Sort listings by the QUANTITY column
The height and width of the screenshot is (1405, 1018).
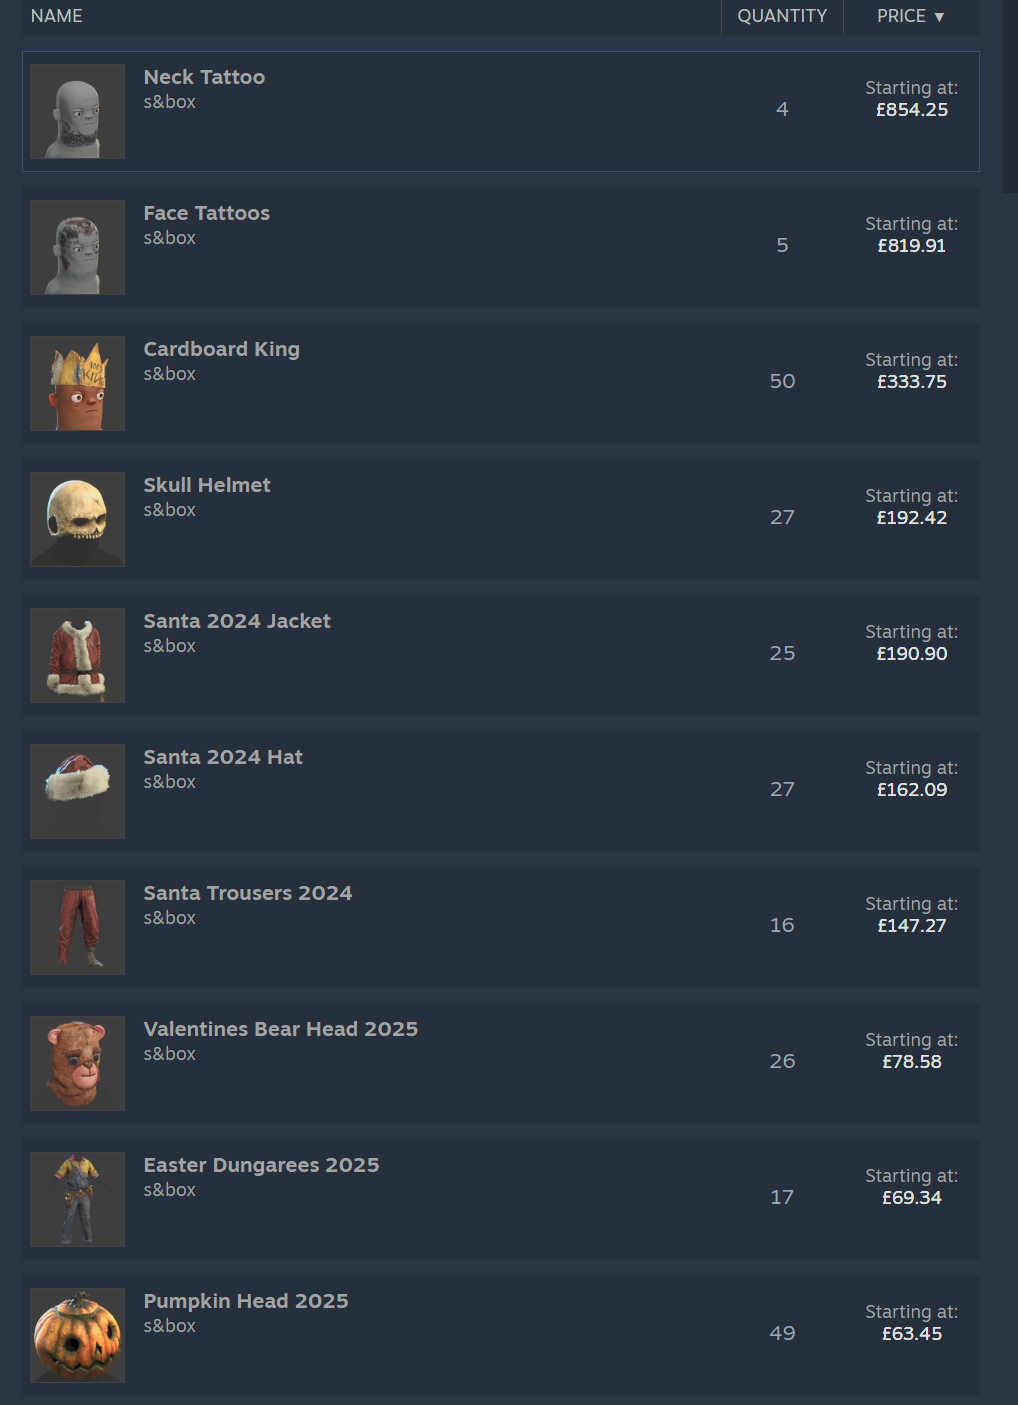(x=782, y=16)
